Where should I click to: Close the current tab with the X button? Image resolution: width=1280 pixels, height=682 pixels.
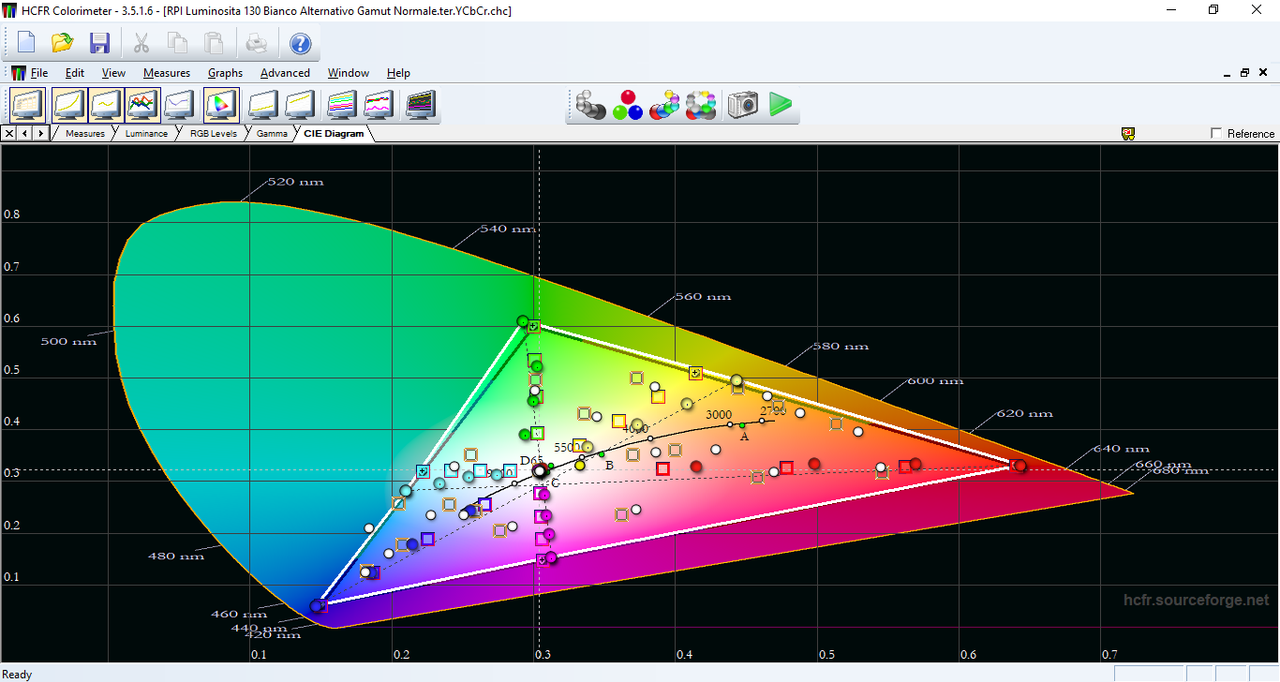9,133
